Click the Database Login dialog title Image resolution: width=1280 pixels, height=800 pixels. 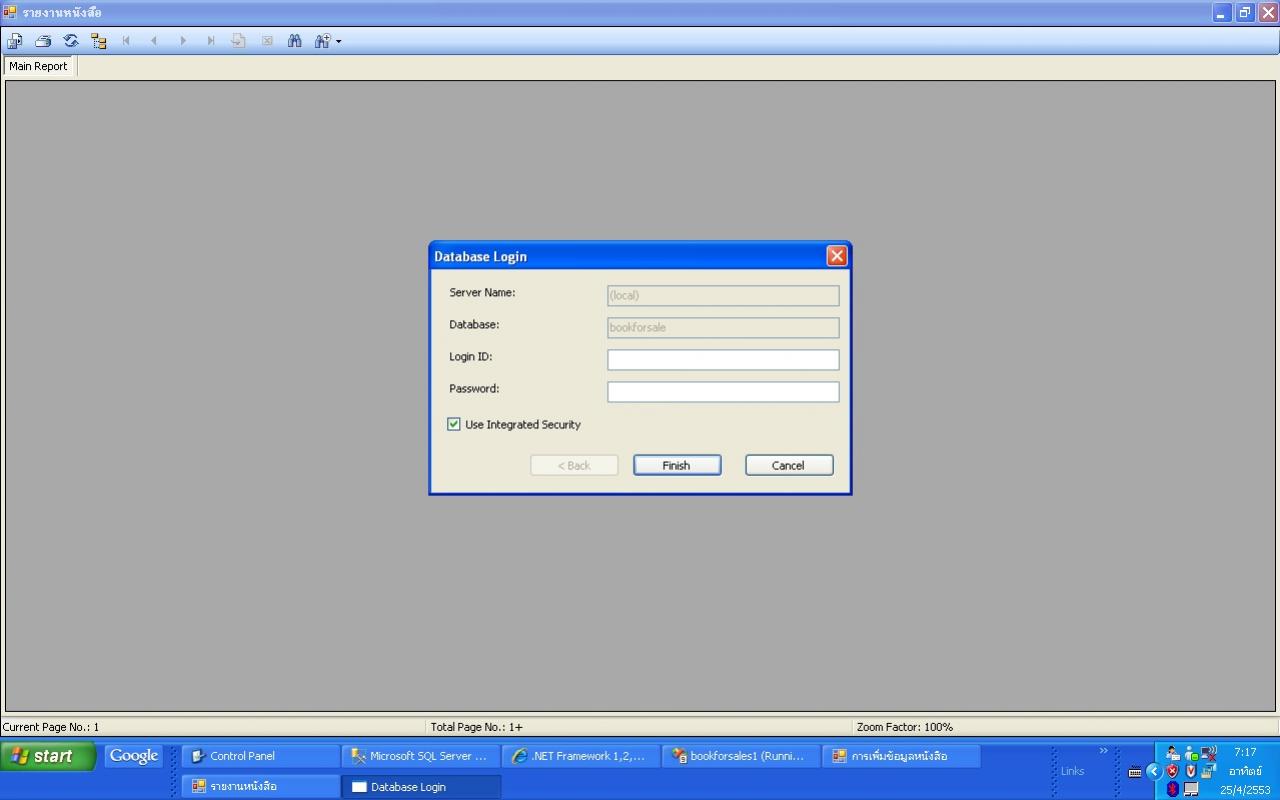tap(480, 257)
